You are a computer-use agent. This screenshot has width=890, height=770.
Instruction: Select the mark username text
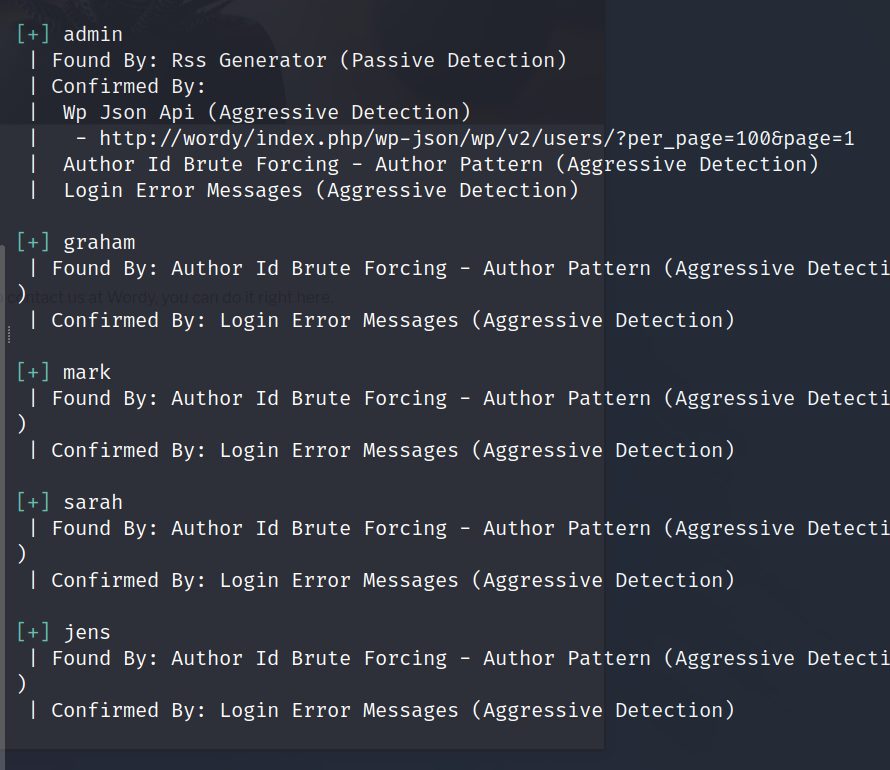87,372
